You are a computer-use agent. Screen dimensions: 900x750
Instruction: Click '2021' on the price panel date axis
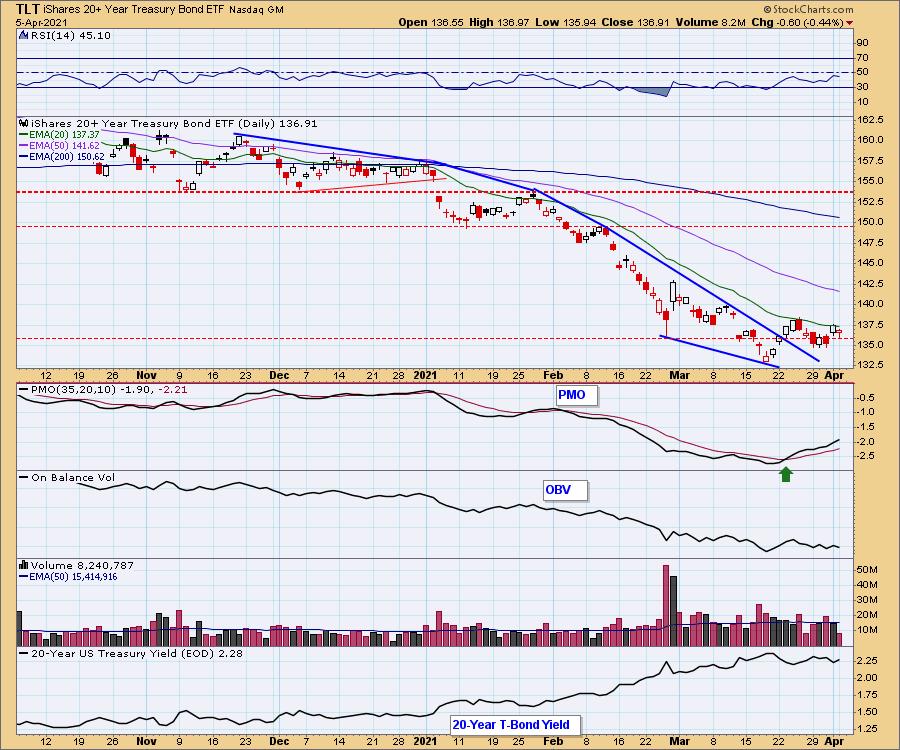(x=425, y=375)
